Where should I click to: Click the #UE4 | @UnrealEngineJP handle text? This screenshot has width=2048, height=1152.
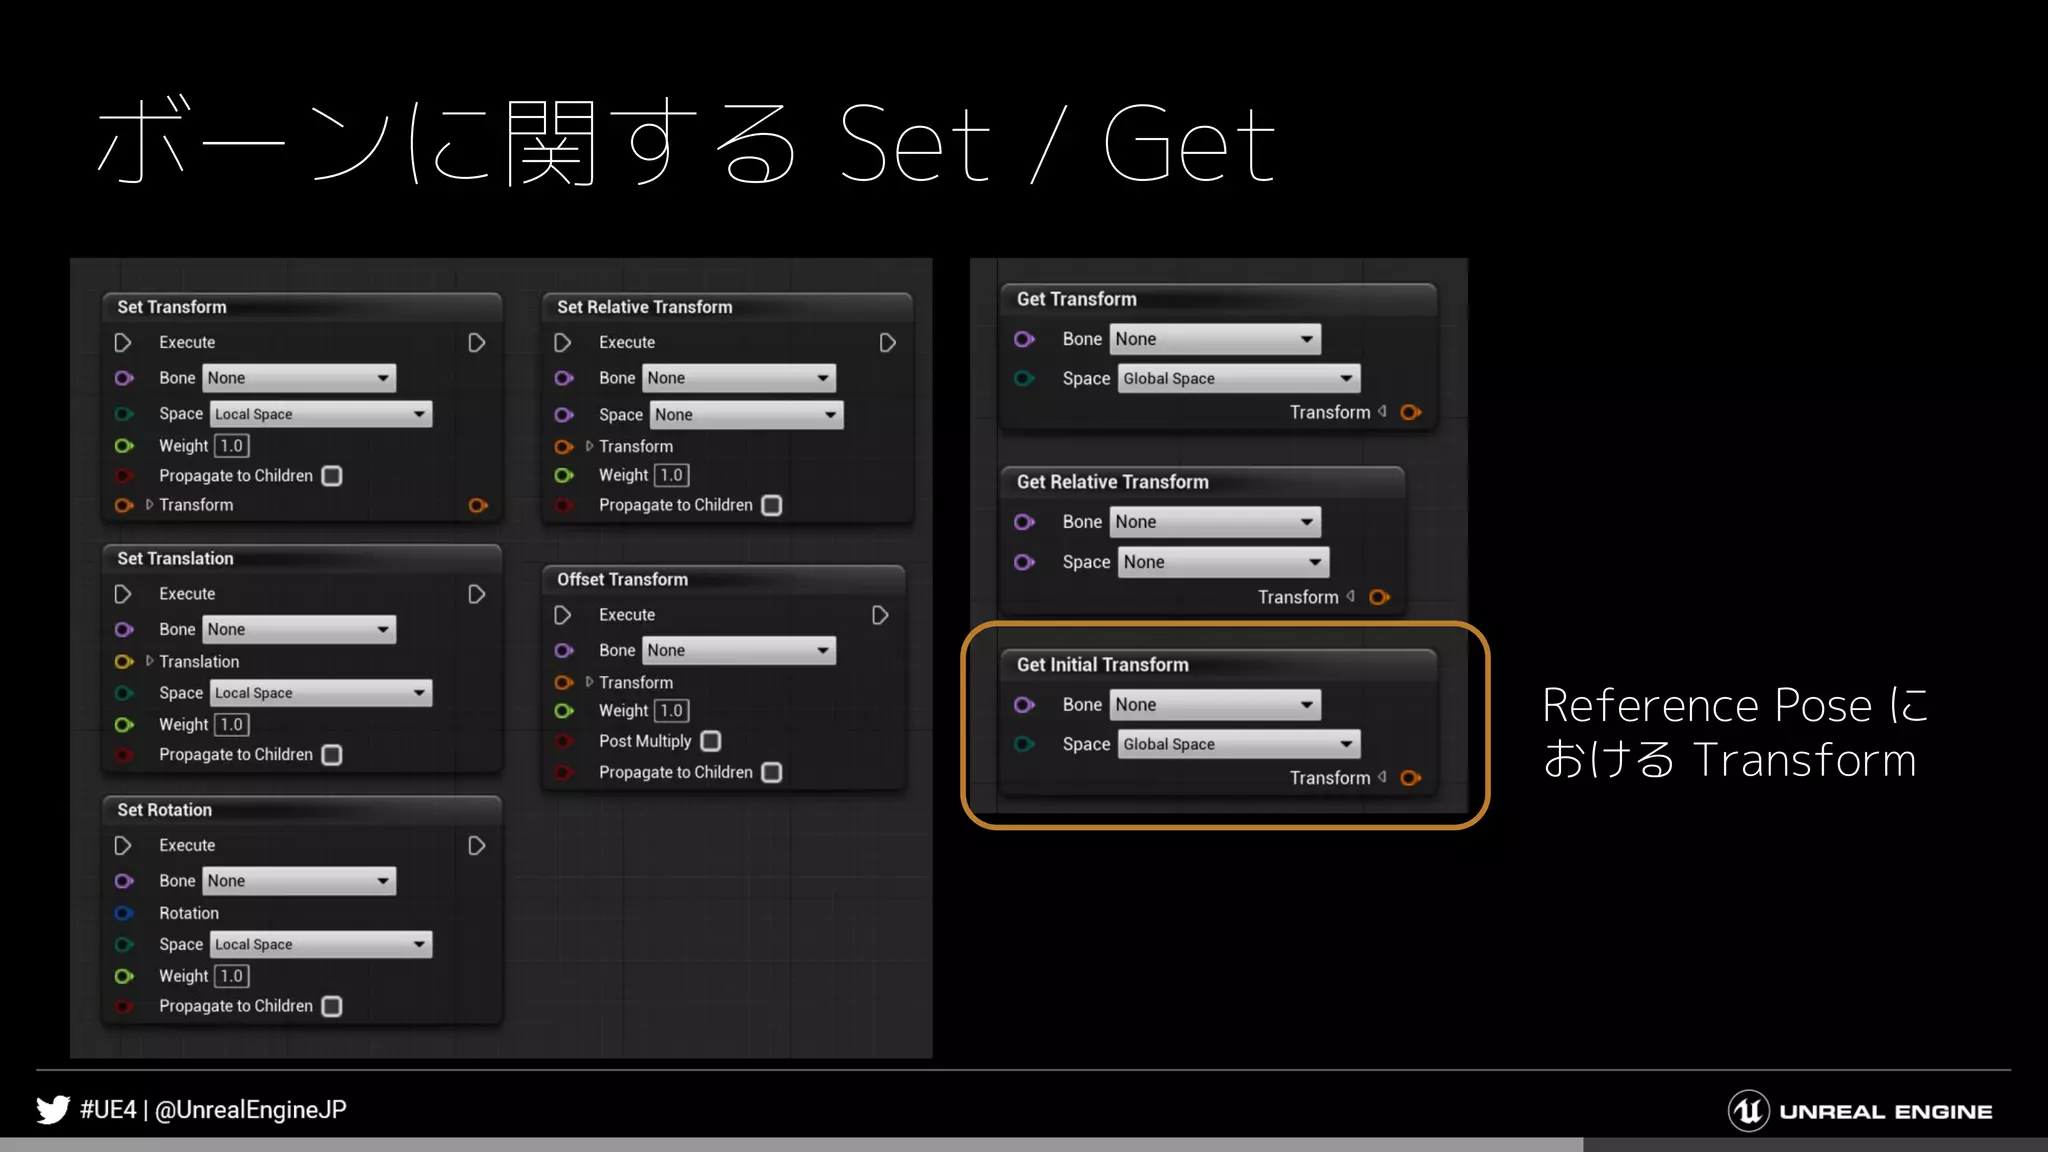tap(213, 1110)
